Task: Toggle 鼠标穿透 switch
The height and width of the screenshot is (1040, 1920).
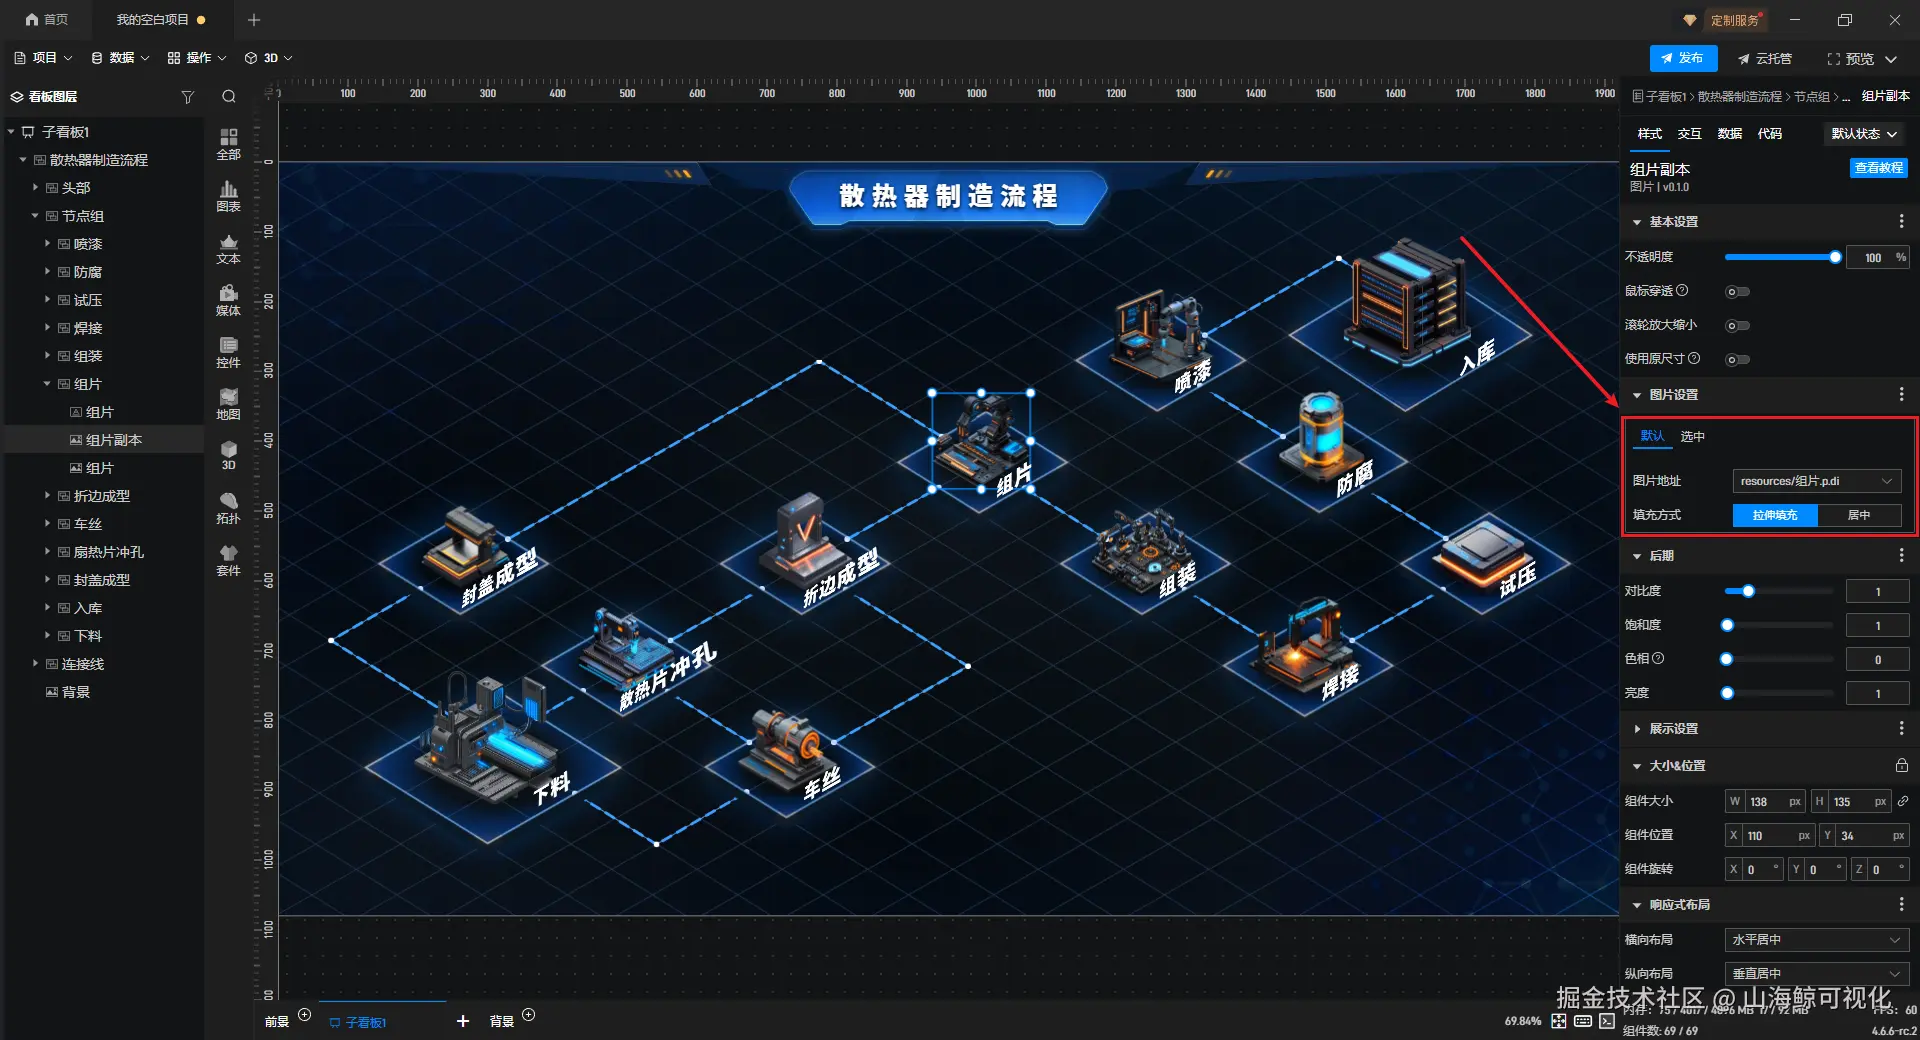Action: [x=1737, y=292]
